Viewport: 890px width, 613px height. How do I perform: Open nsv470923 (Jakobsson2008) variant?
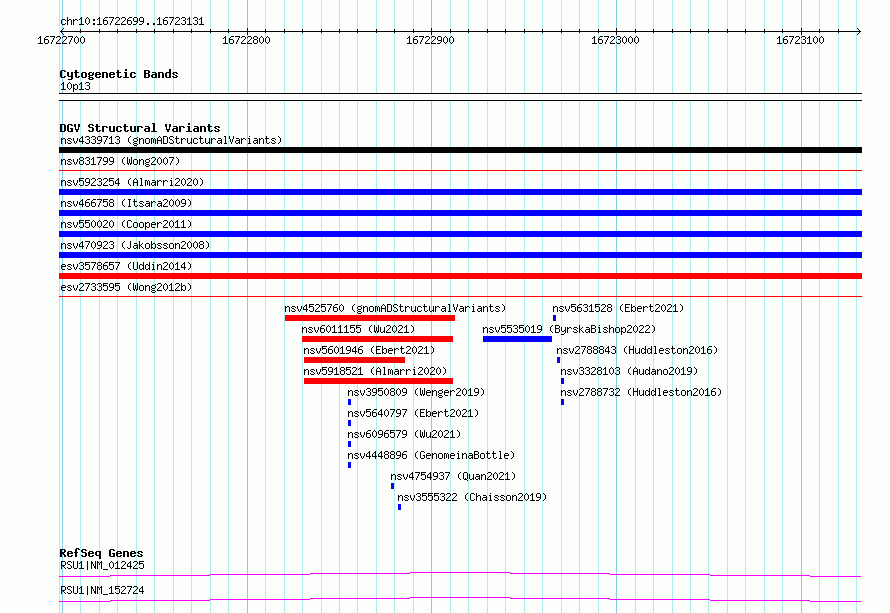point(135,245)
